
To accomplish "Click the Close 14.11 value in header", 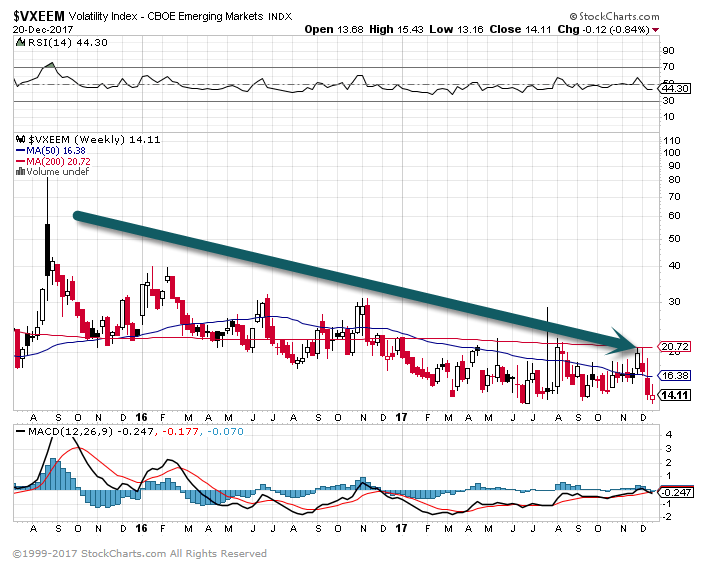I will pyautogui.click(x=520, y=29).
